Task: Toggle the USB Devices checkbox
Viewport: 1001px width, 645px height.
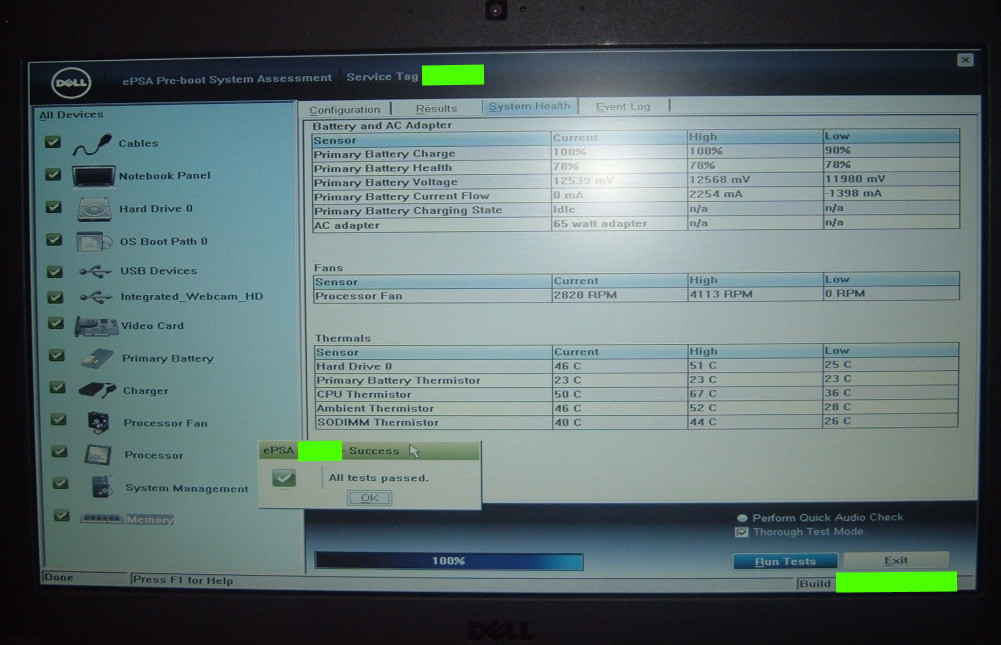Action: (56, 271)
